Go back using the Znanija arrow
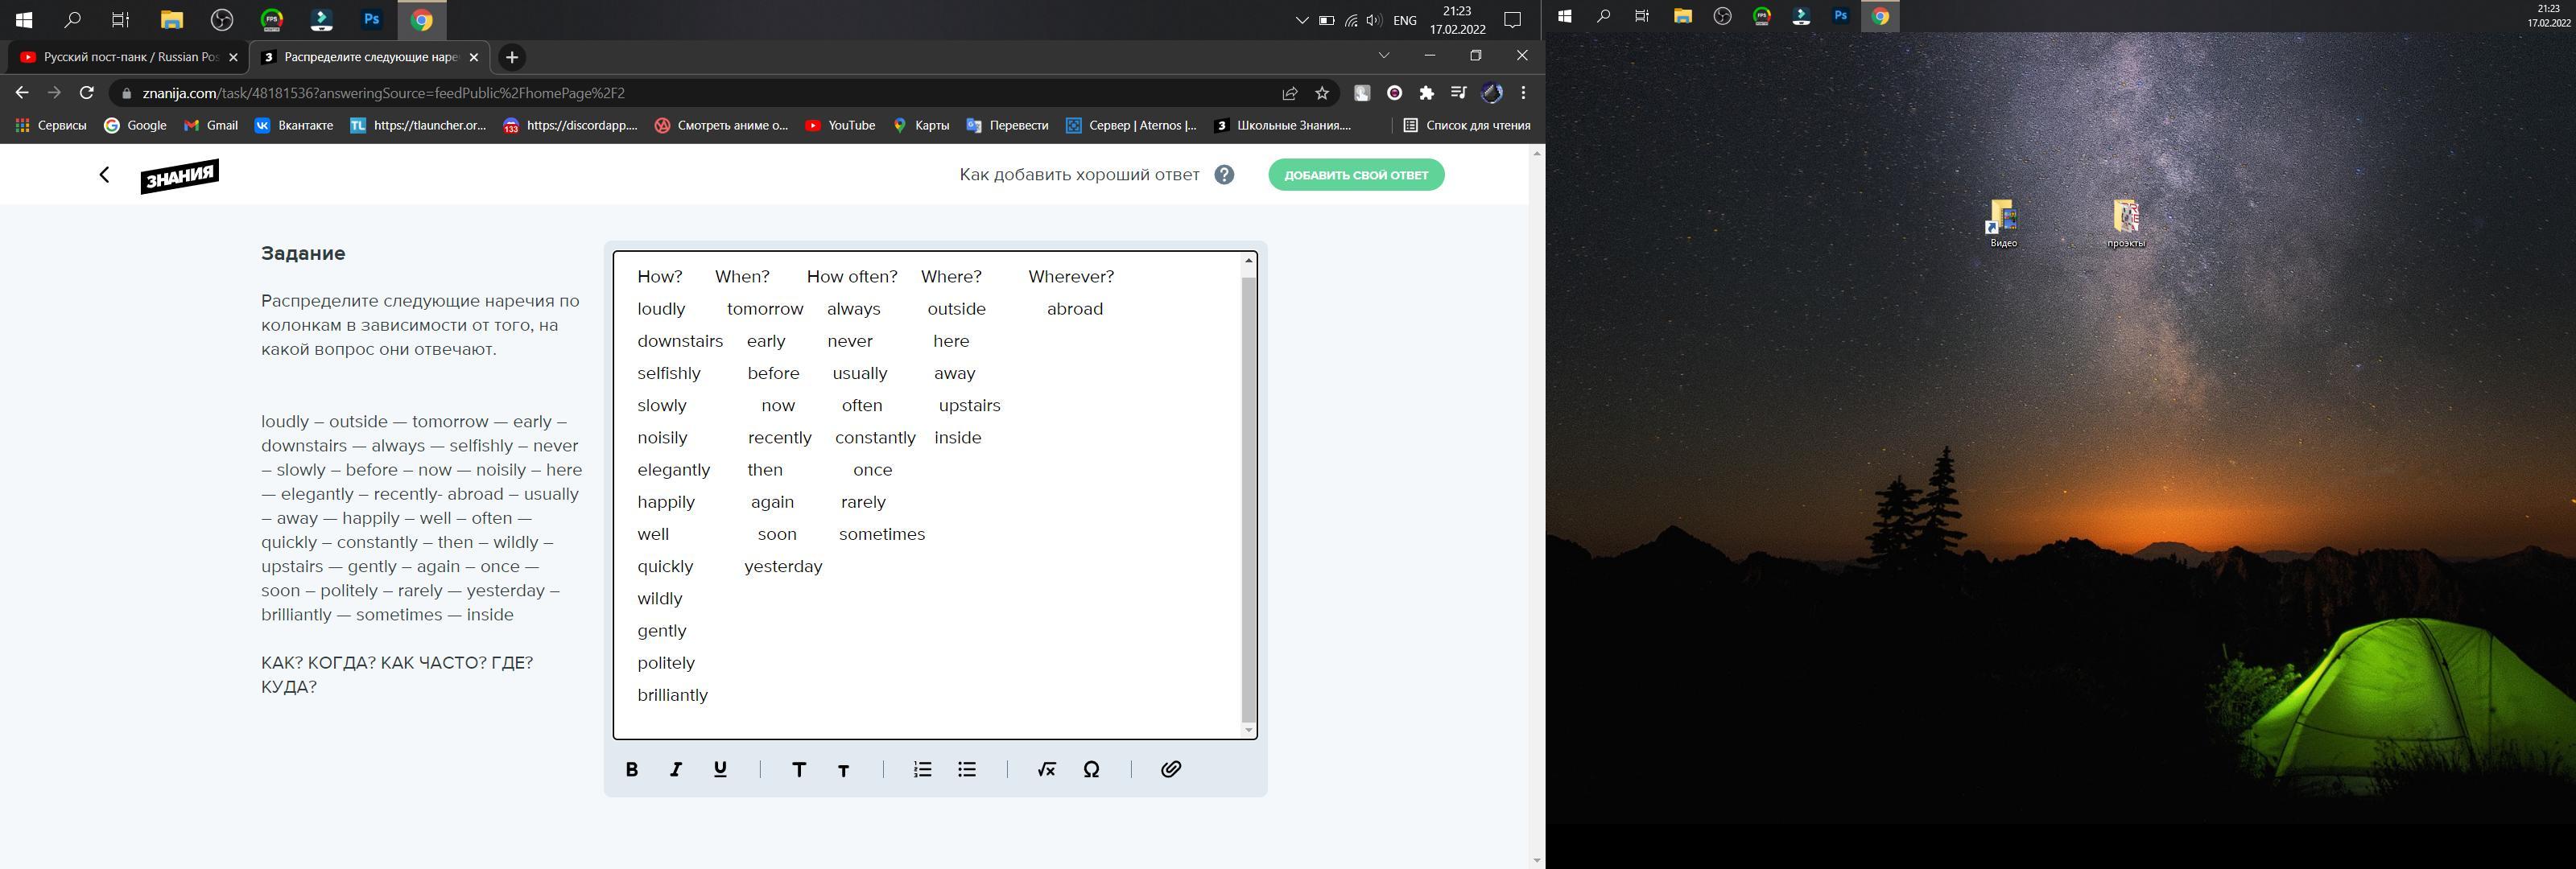2576x869 pixels. click(x=104, y=175)
